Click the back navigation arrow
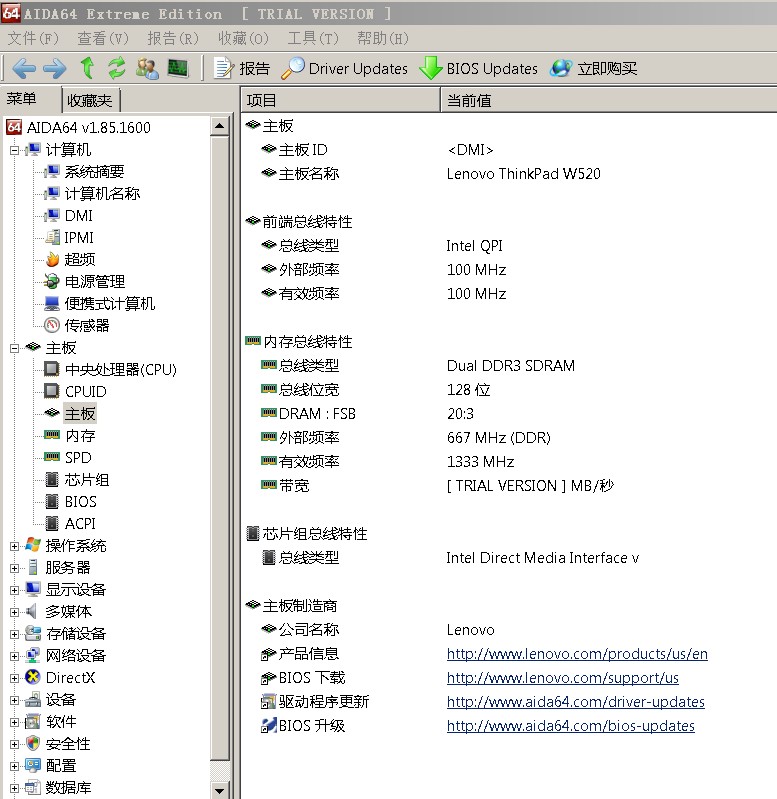This screenshot has width=777, height=799. 24,68
